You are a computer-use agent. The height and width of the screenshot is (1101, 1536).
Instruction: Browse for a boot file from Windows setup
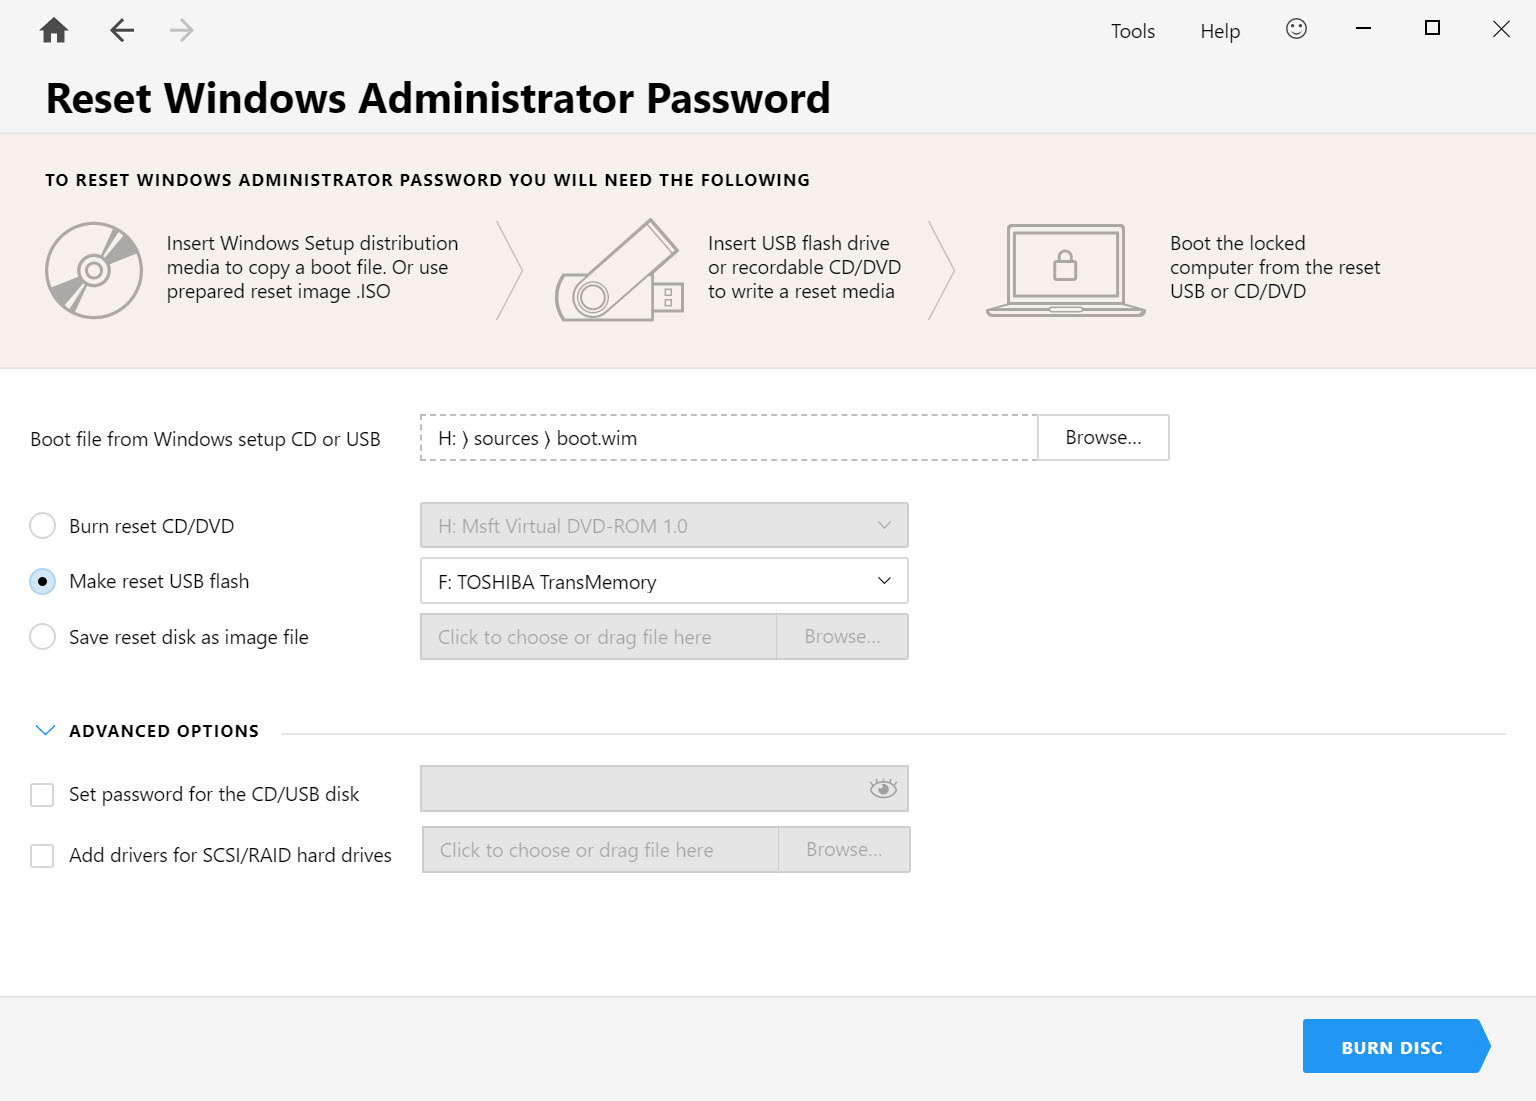point(1102,437)
